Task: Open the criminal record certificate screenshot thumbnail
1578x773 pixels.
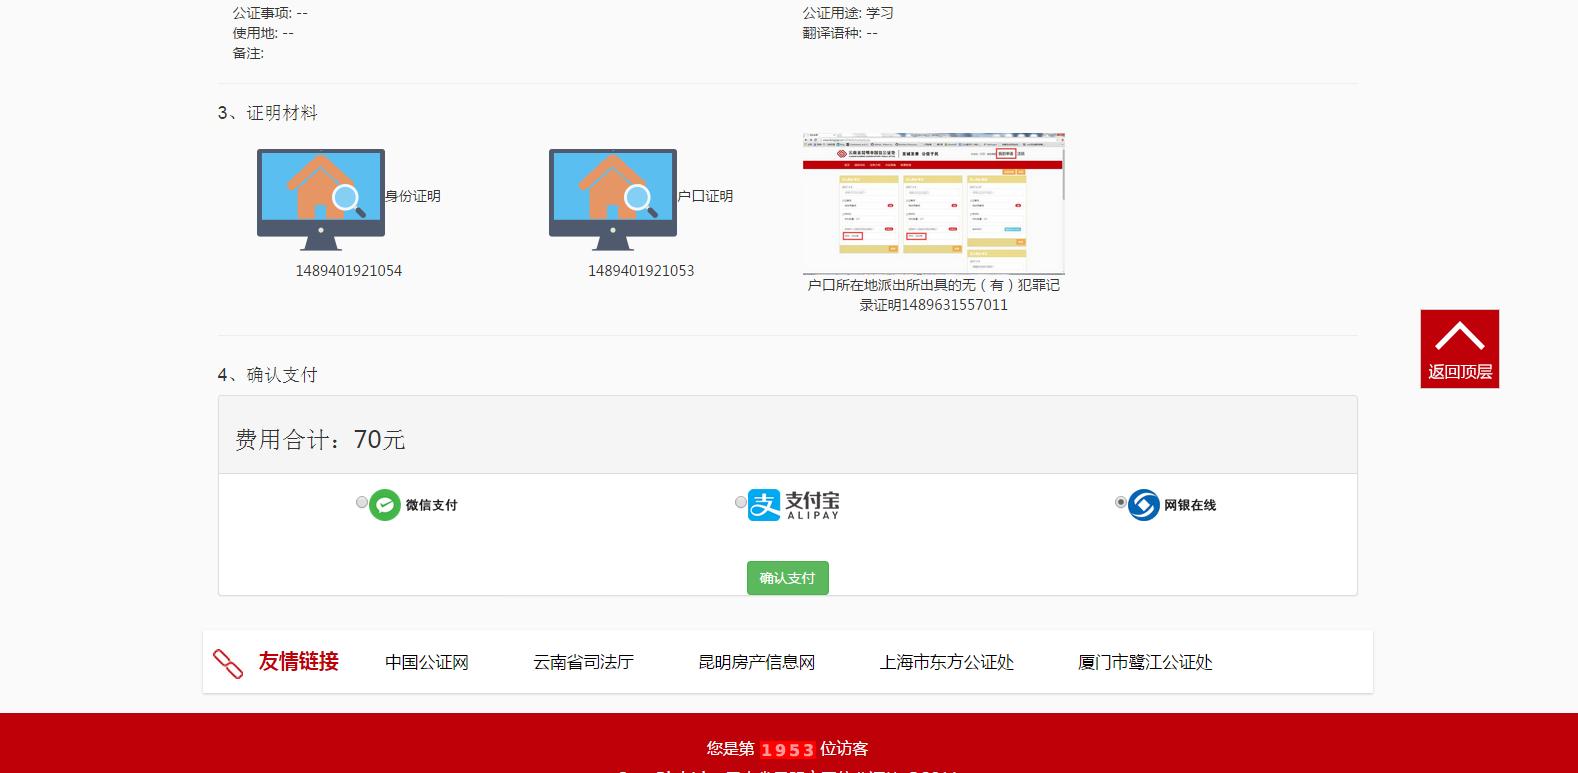Action: pyautogui.click(x=933, y=203)
